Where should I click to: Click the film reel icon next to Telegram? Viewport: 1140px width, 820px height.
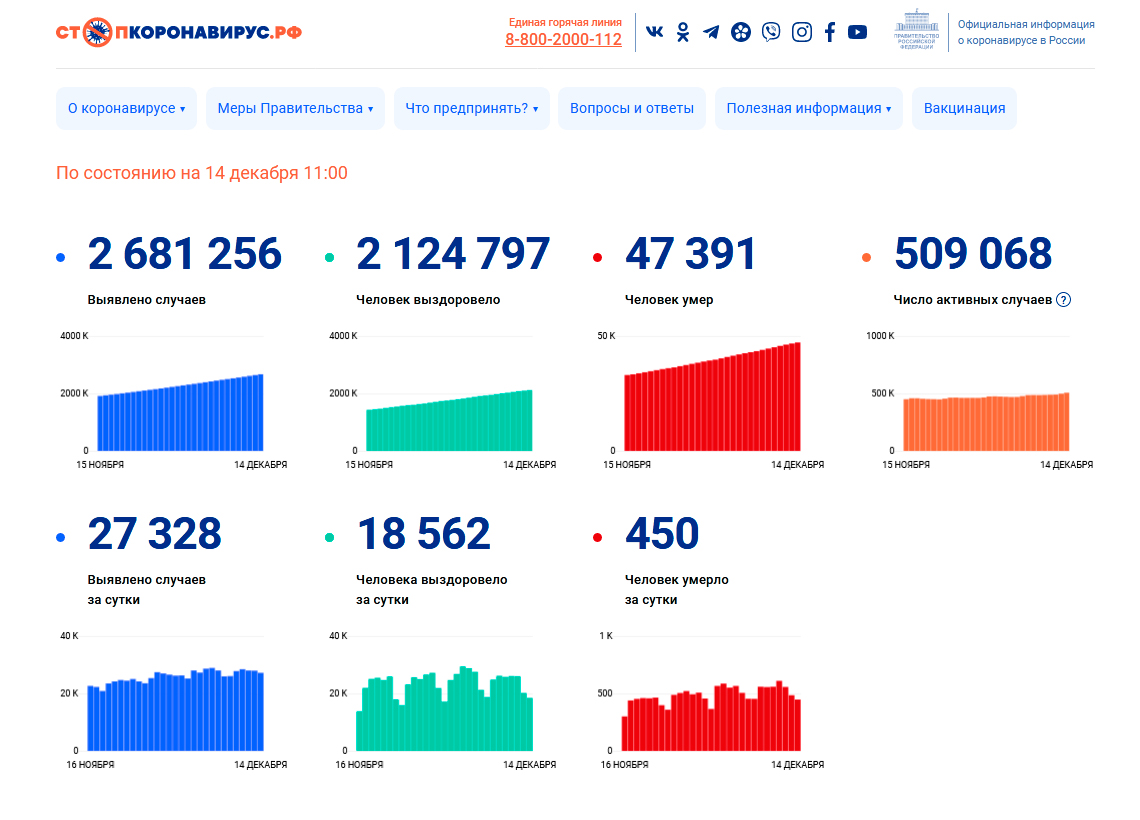(x=740, y=32)
